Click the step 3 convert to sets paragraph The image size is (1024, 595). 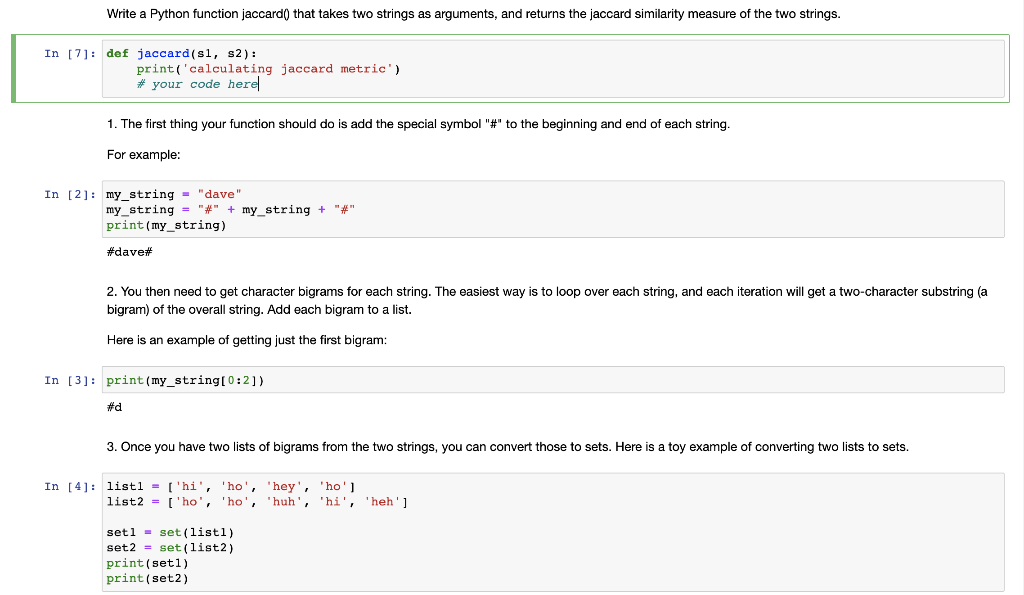tap(507, 447)
